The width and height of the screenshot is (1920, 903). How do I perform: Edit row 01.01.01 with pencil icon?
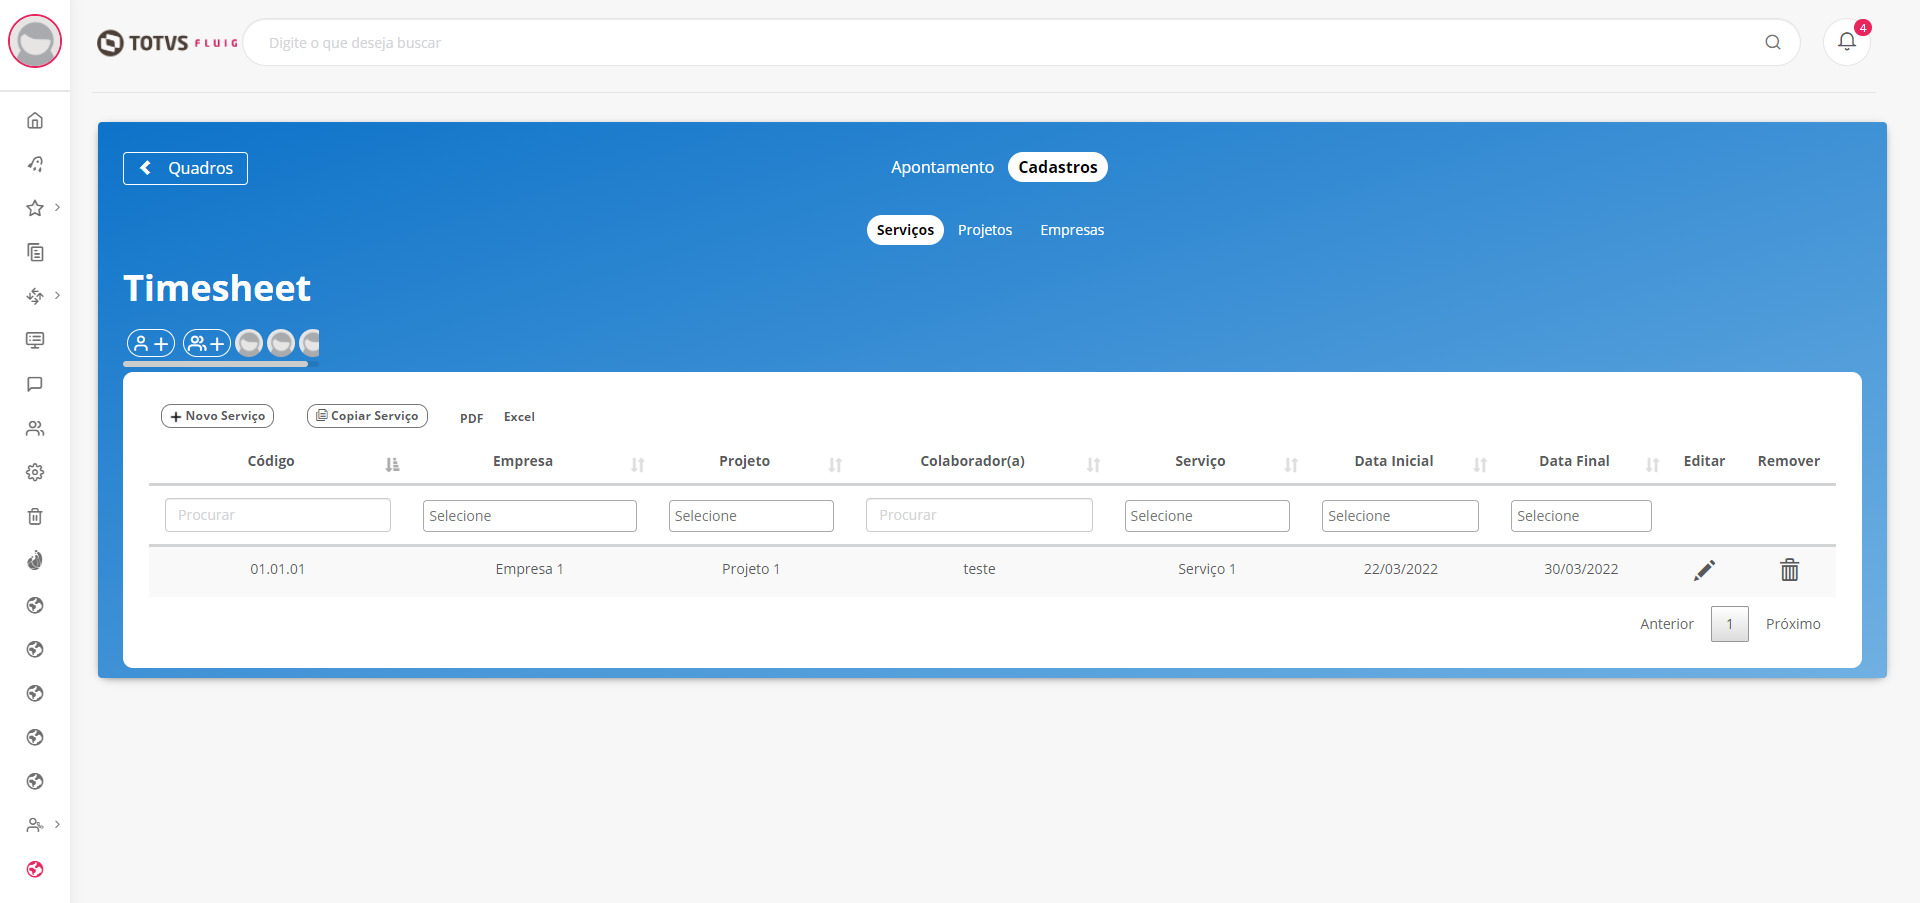(1704, 570)
